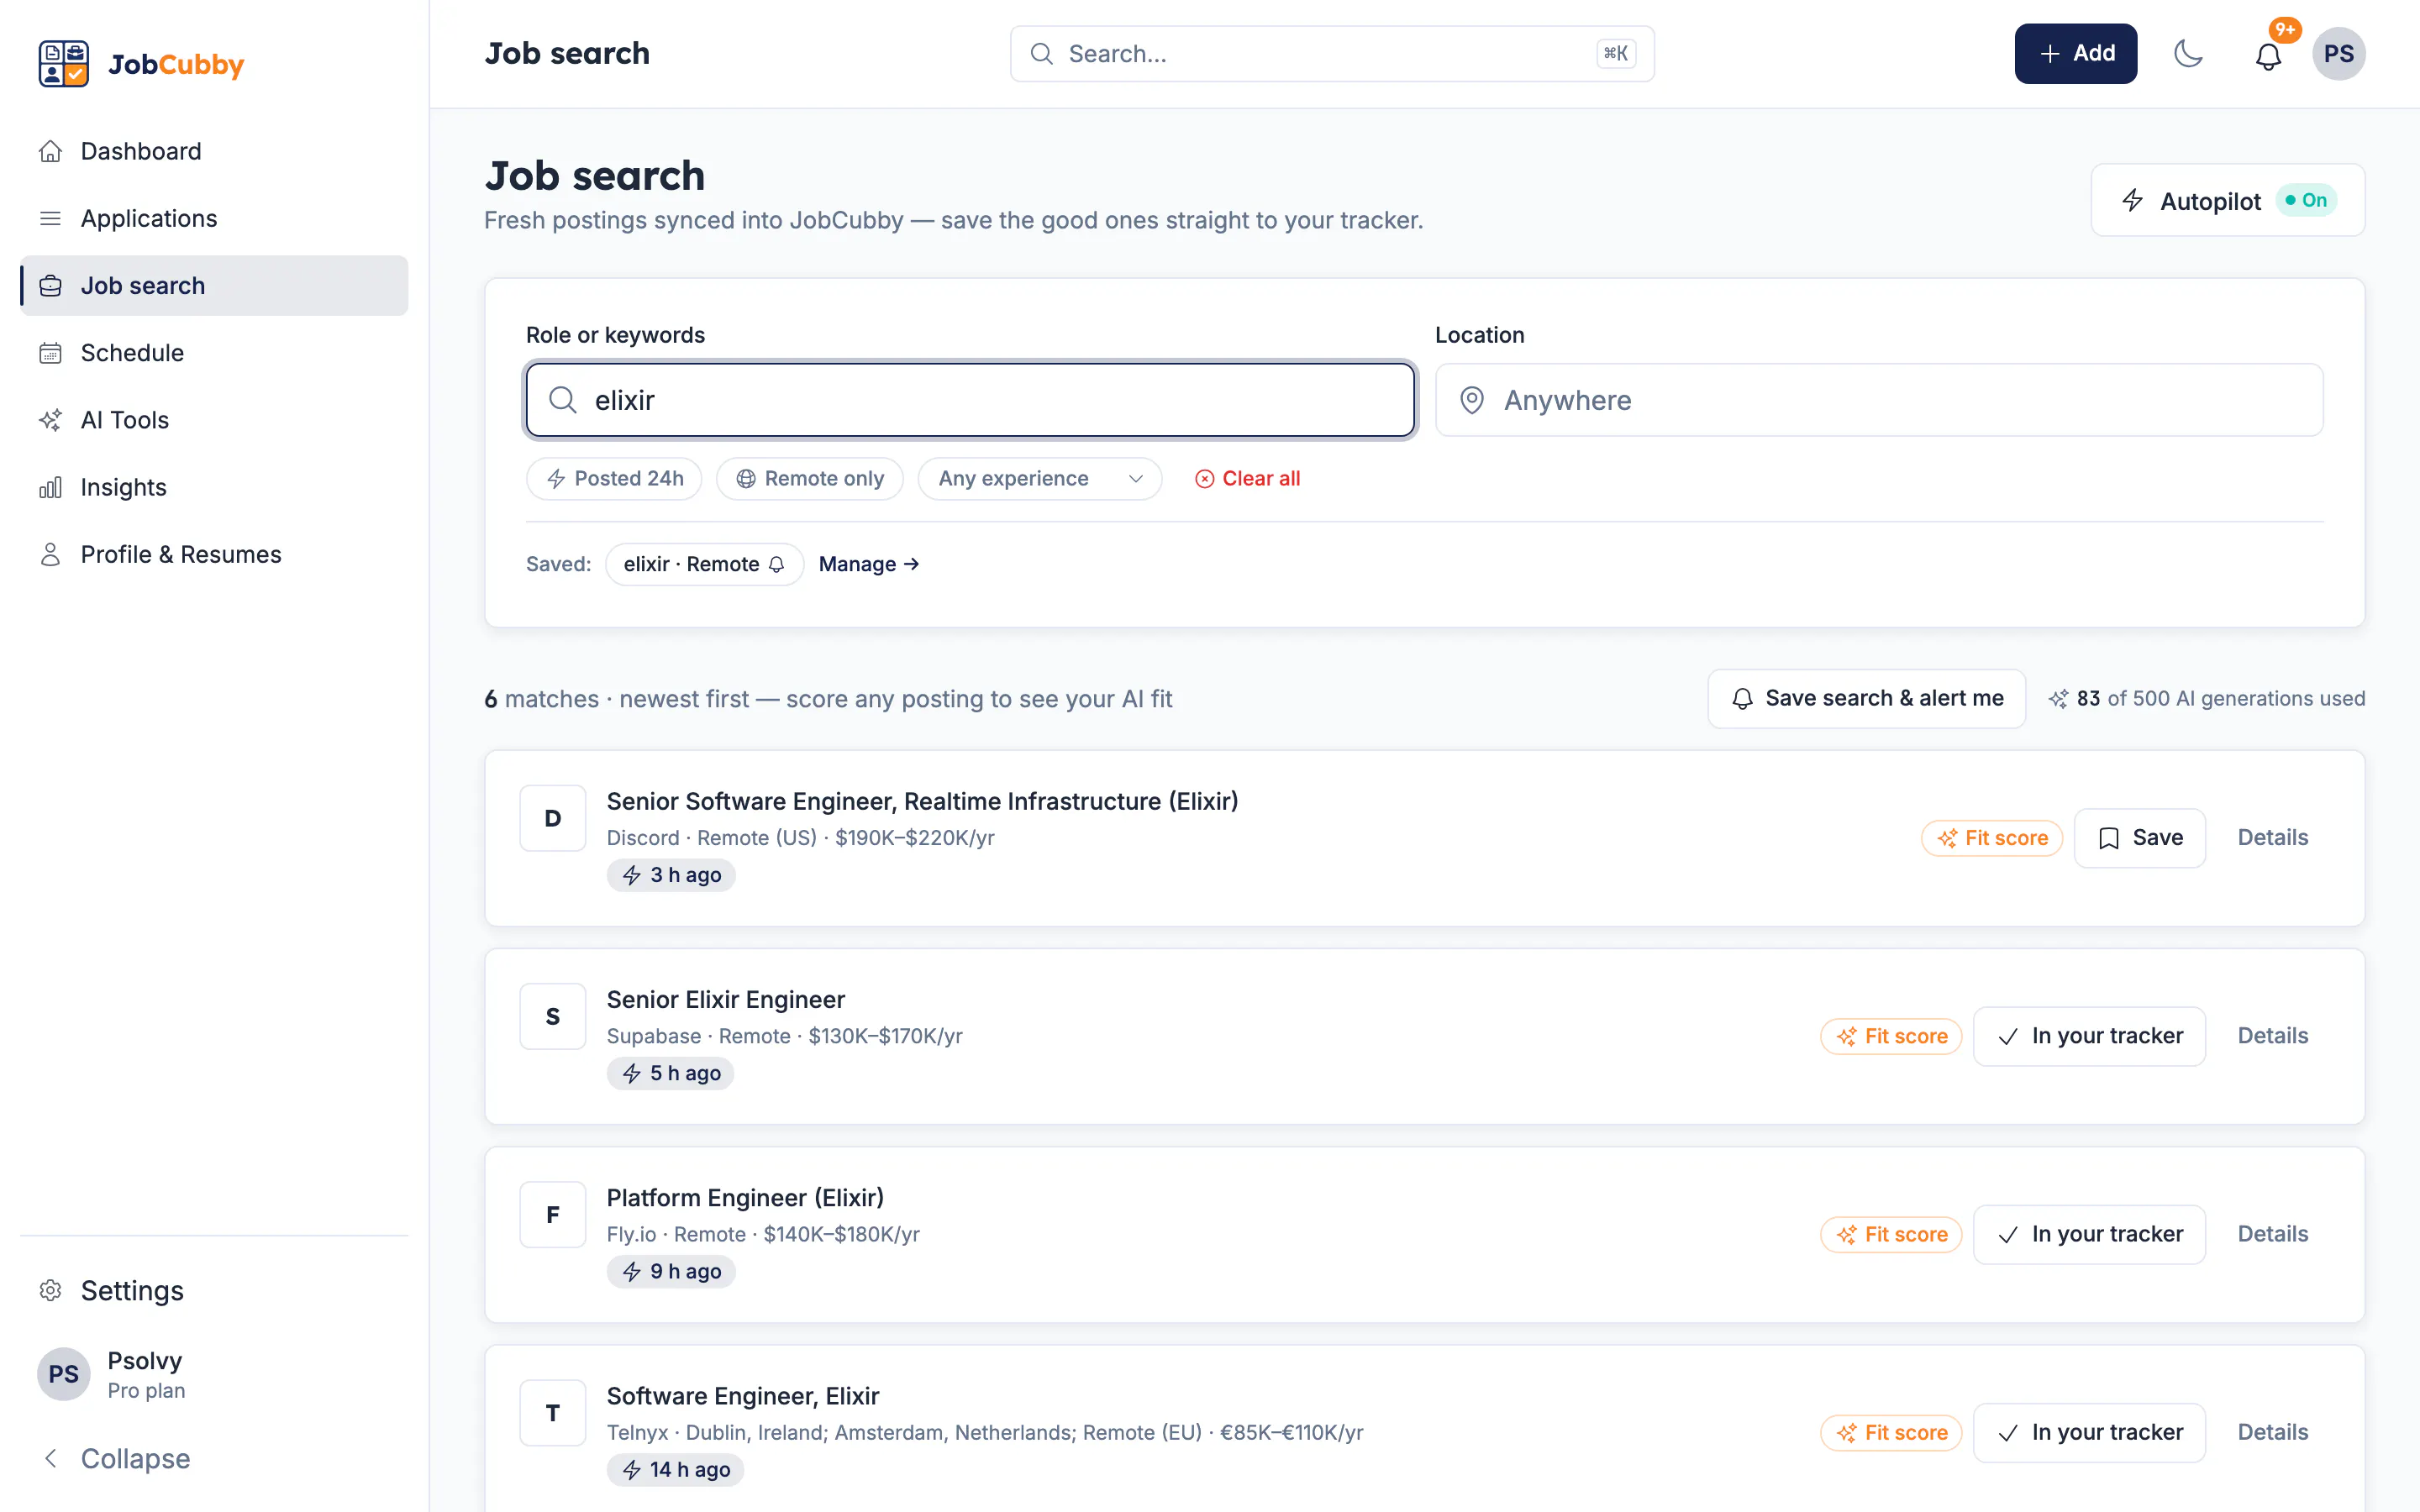
Task: Save the Discord job posting
Action: [x=2139, y=838]
